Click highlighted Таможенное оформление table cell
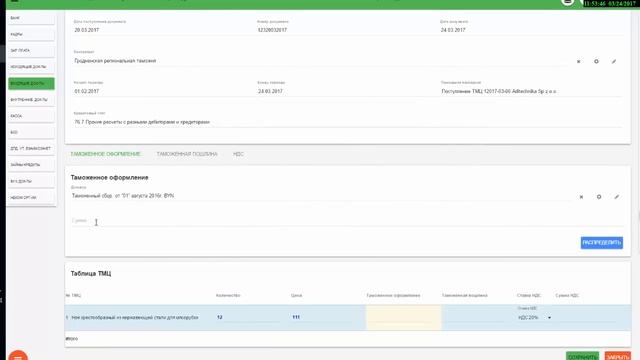Screen dimensions: 640x360 click(403, 318)
